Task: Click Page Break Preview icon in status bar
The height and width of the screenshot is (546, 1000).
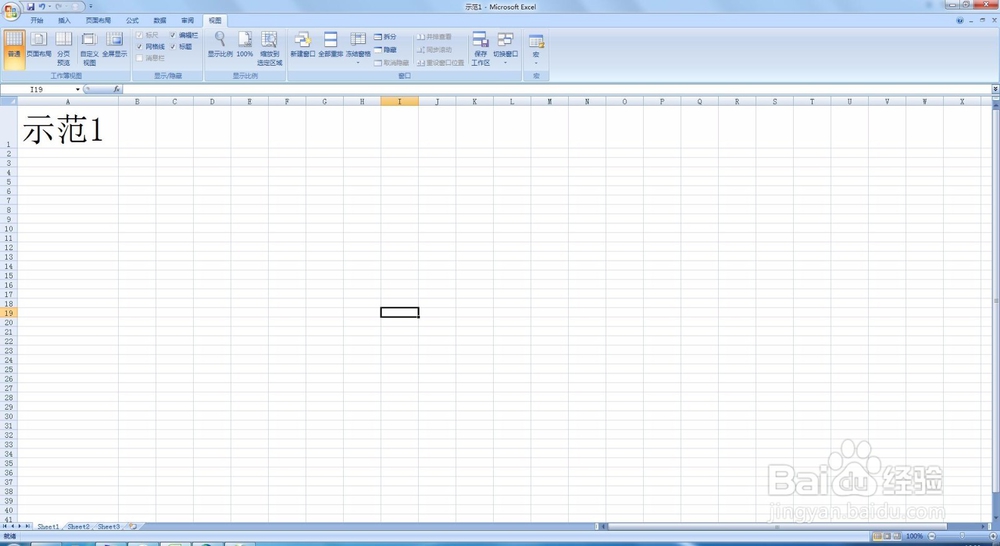Action: (x=897, y=536)
